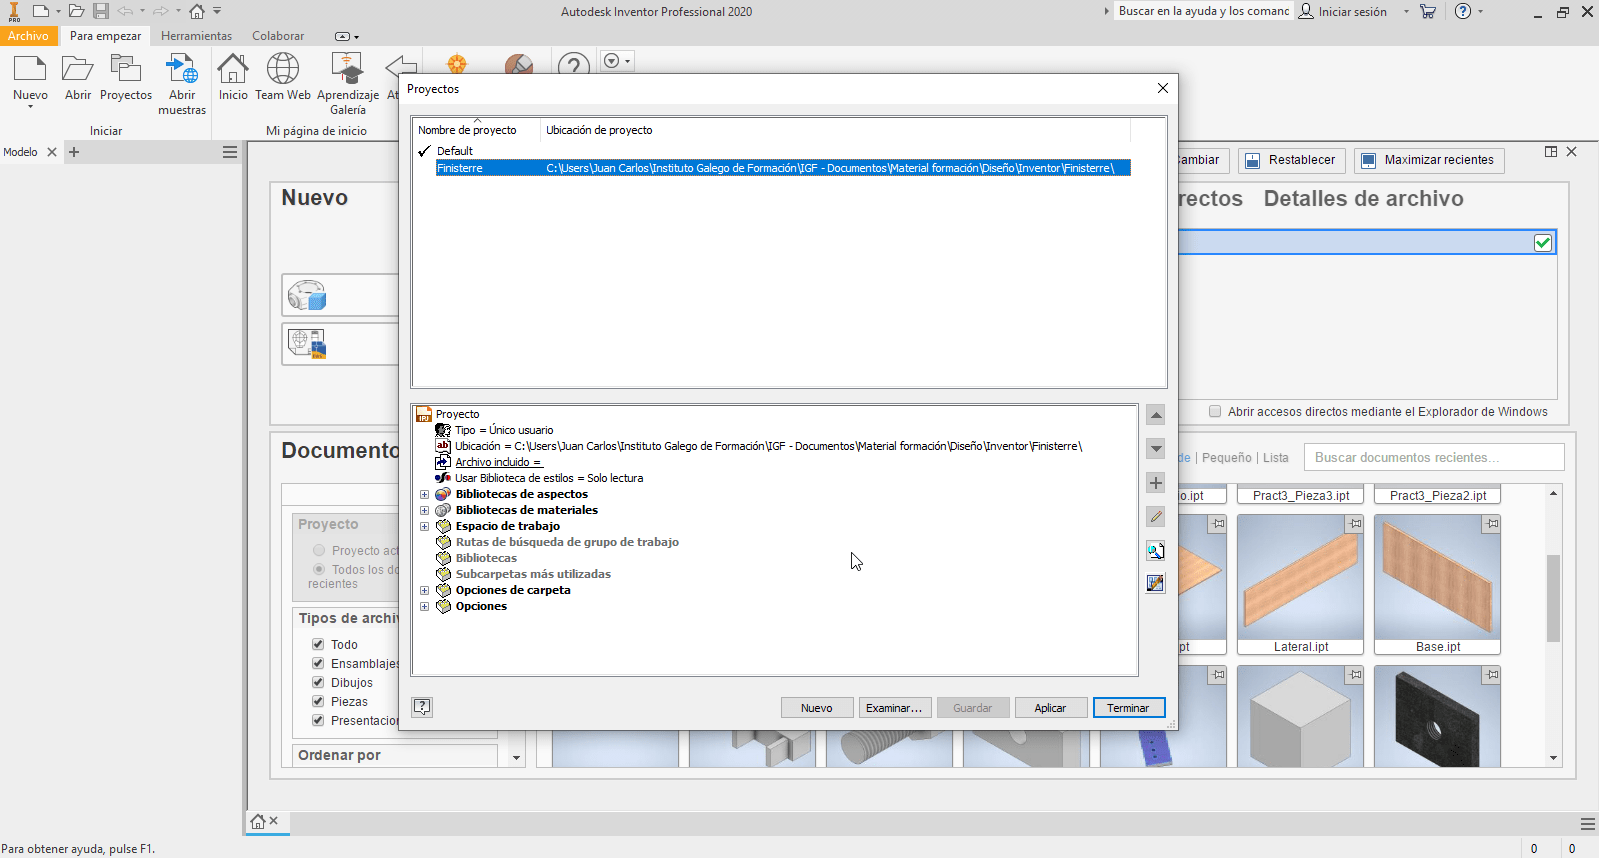
Task: Click the Home icon in the quick access toolbar
Action: 197,11
